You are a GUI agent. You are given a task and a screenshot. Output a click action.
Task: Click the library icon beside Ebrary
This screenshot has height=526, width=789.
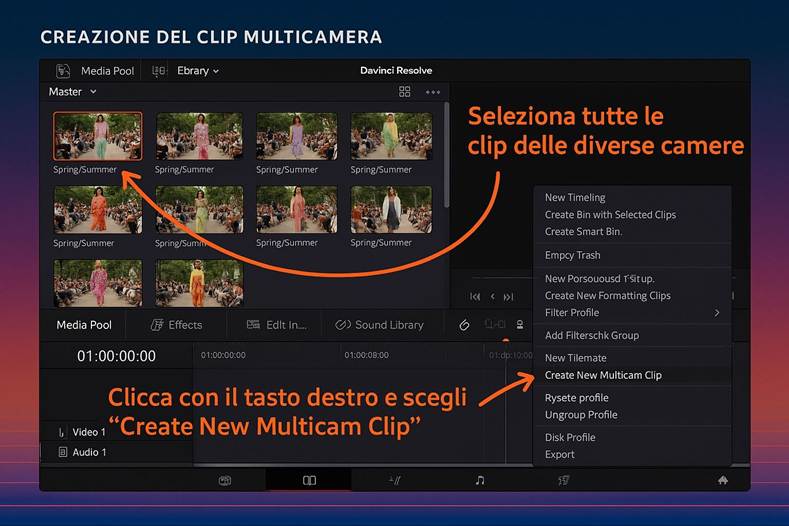coord(159,71)
